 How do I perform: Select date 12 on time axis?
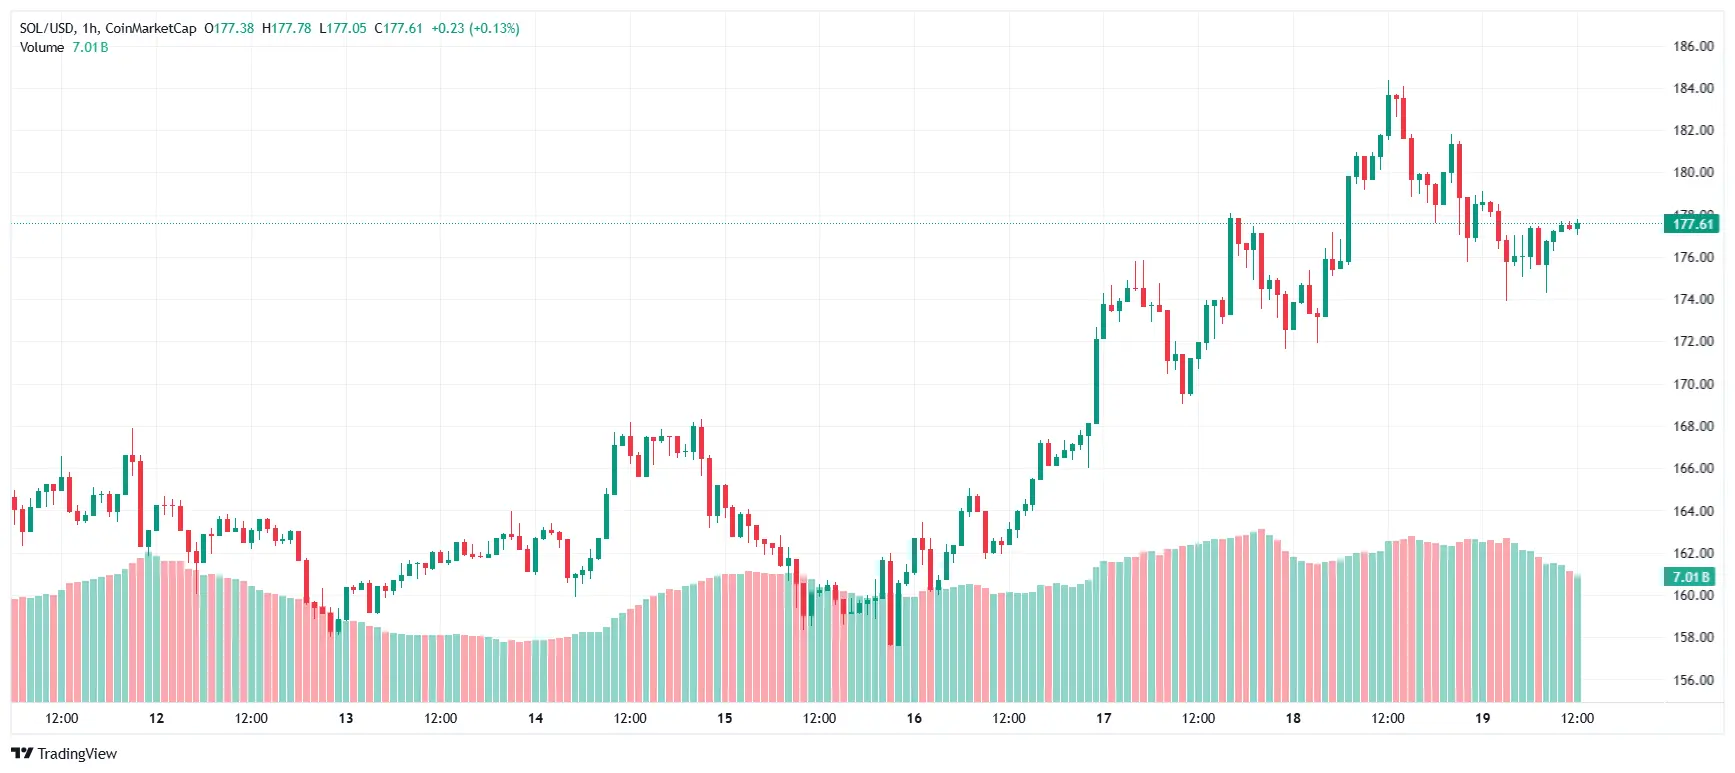coord(156,718)
